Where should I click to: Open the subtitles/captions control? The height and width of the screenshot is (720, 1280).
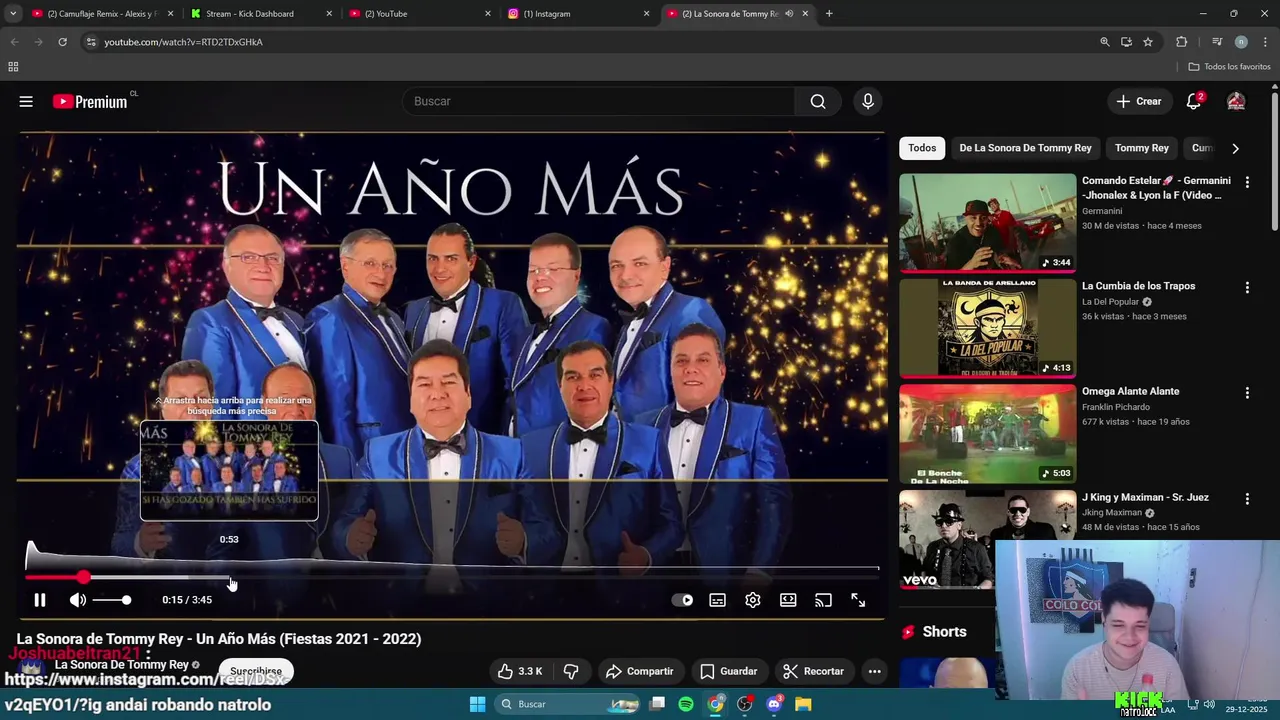(x=717, y=600)
